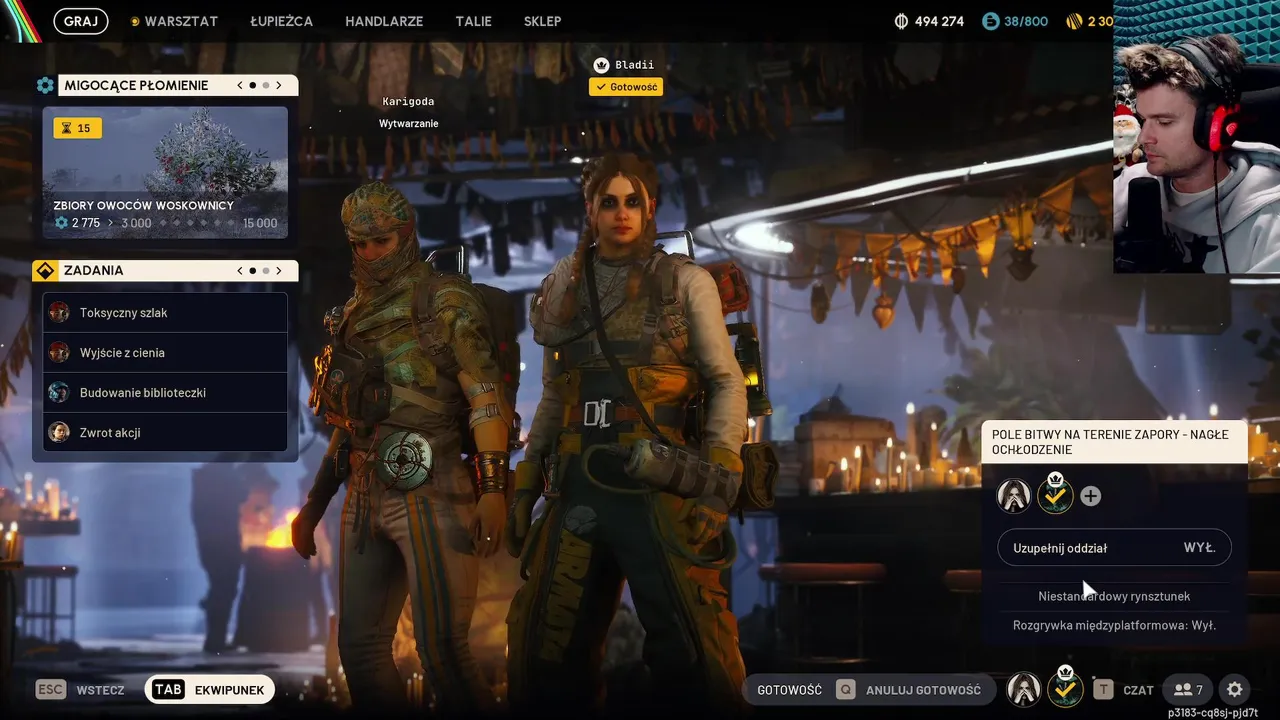The width and height of the screenshot is (1280, 720).
Task: Show next Zadania page
Action: [279, 271]
